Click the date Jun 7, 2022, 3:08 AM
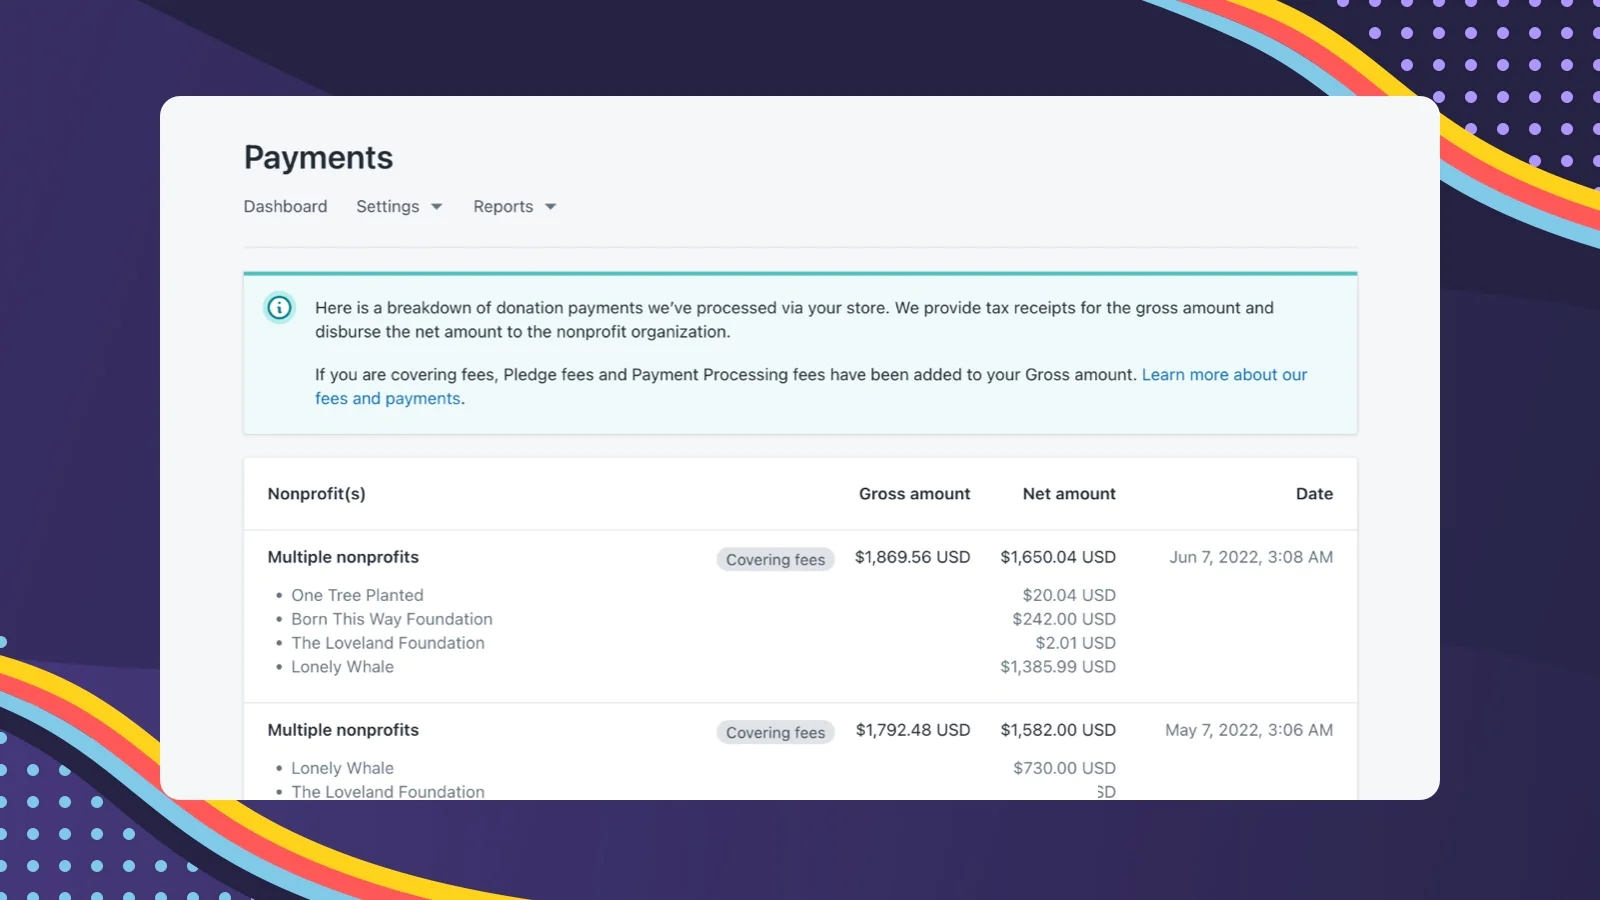The image size is (1600, 900). click(1251, 557)
